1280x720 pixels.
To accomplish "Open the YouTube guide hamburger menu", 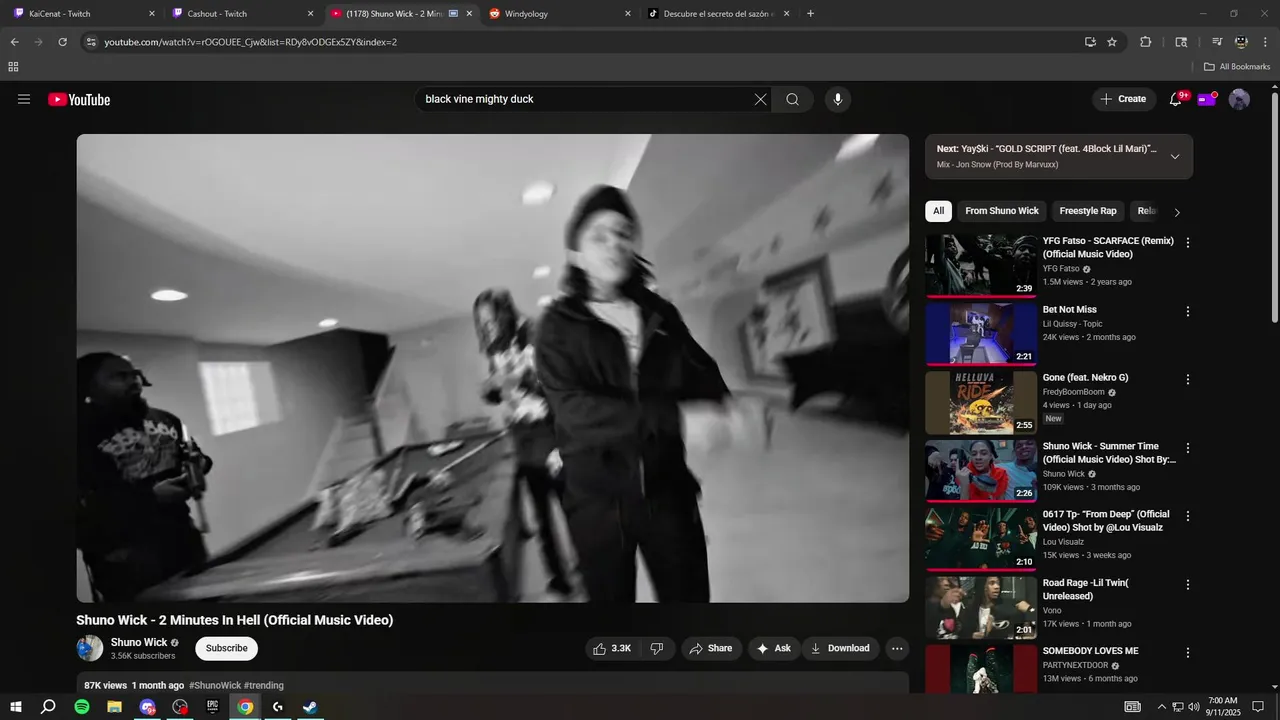I will tap(24, 99).
